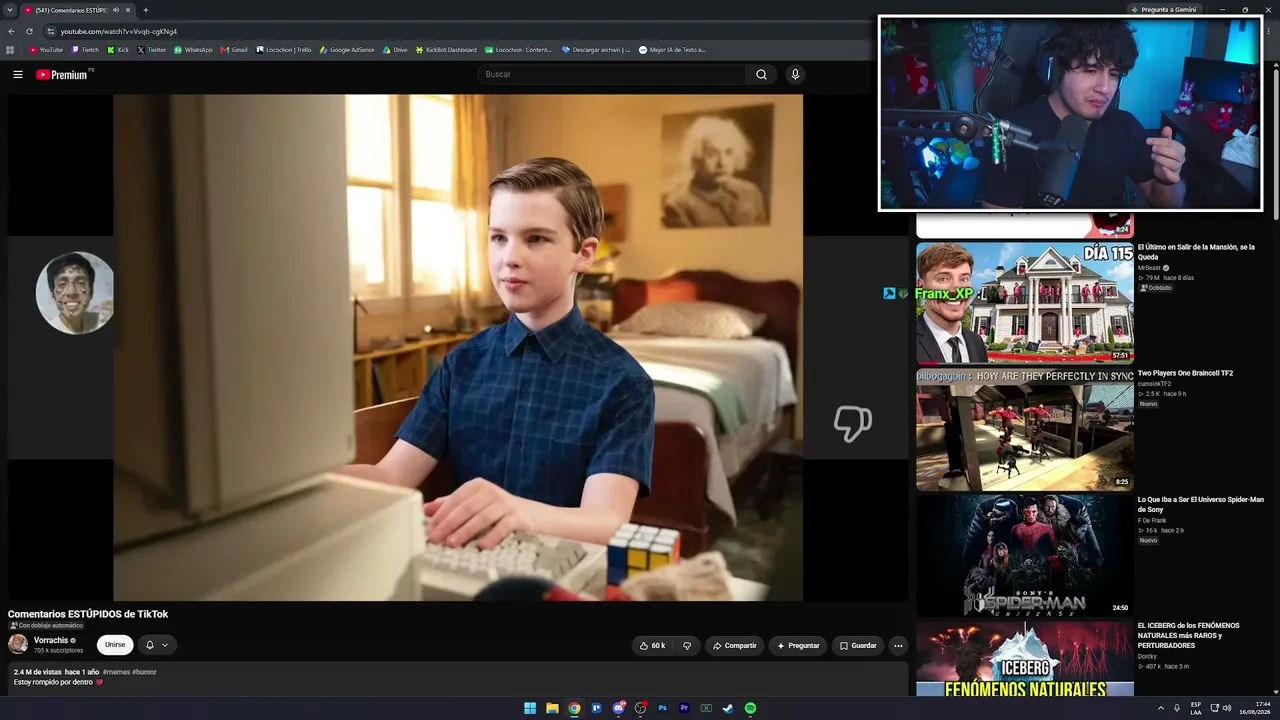The width and height of the screenshot is (1280, 720).
Task: Save the video with Guardar
Action: pyautogui.click(x=858, y=646)
